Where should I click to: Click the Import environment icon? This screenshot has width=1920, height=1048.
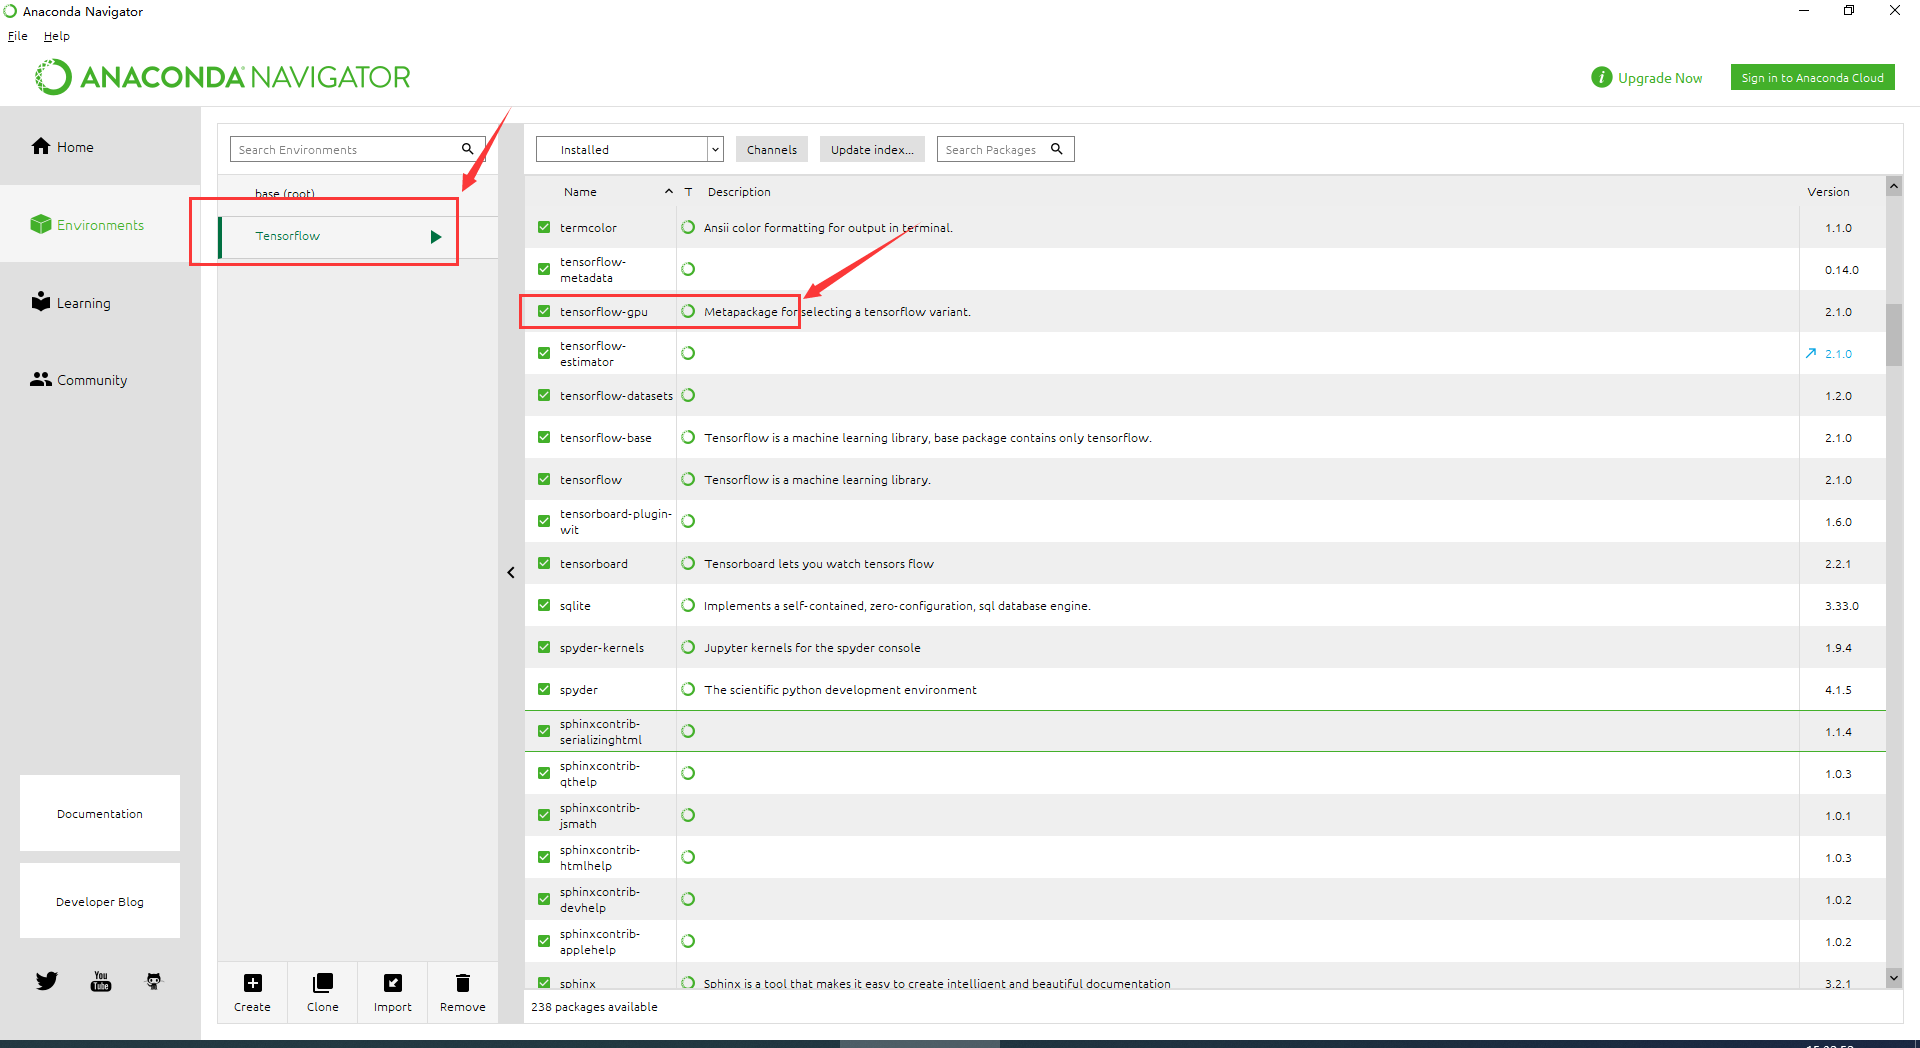click(393, 983)
